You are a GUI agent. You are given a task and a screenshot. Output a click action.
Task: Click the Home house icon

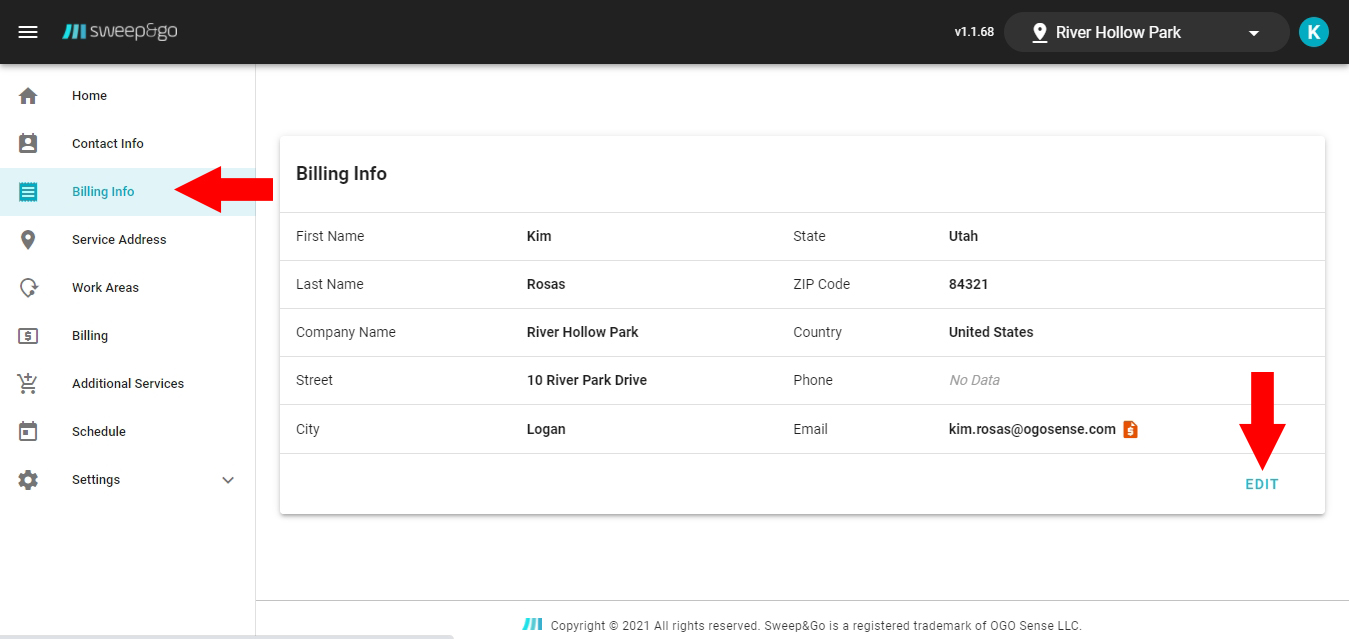(x=28, y=96)
